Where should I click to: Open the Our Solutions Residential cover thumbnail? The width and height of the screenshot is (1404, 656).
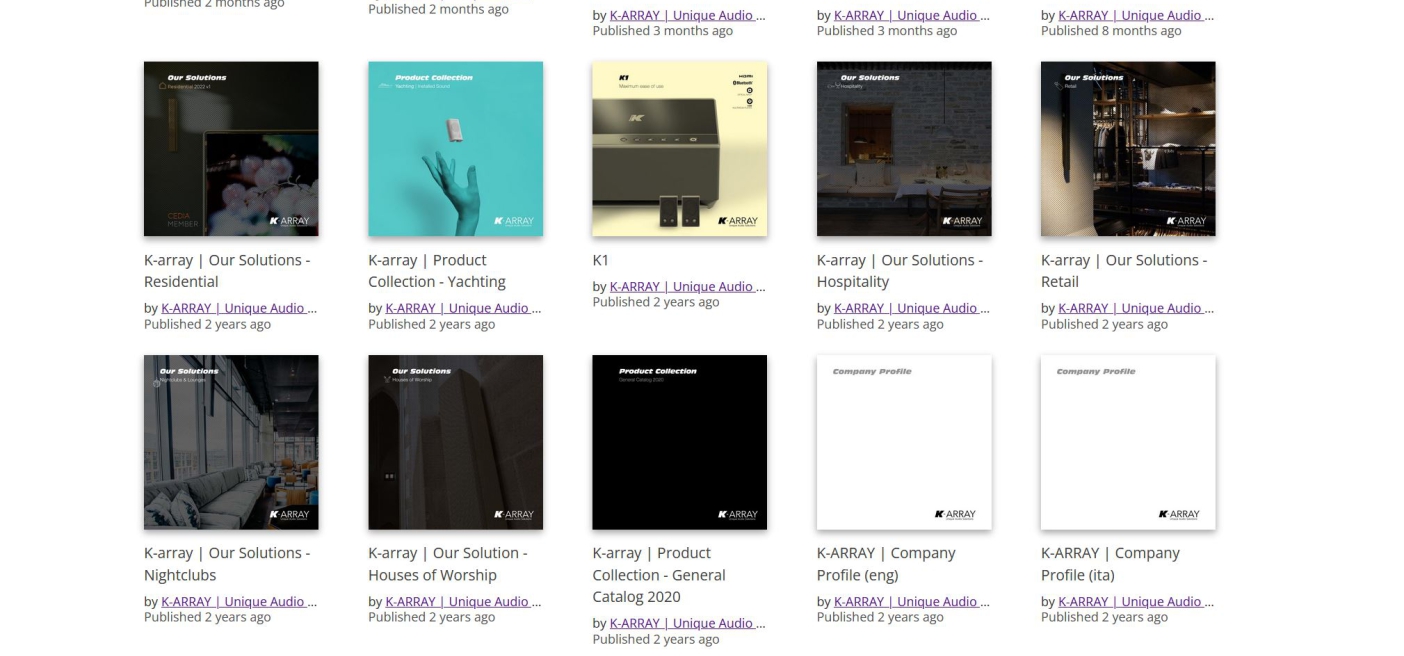point(231,149)
